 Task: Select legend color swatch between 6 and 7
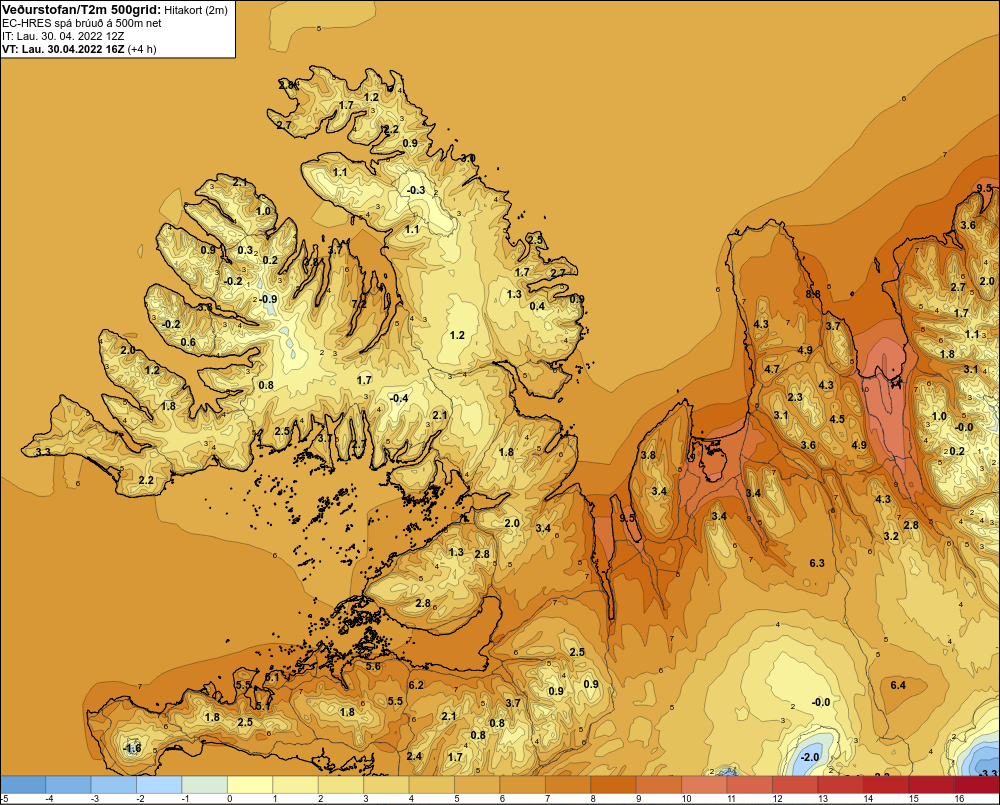coord(522,785)
